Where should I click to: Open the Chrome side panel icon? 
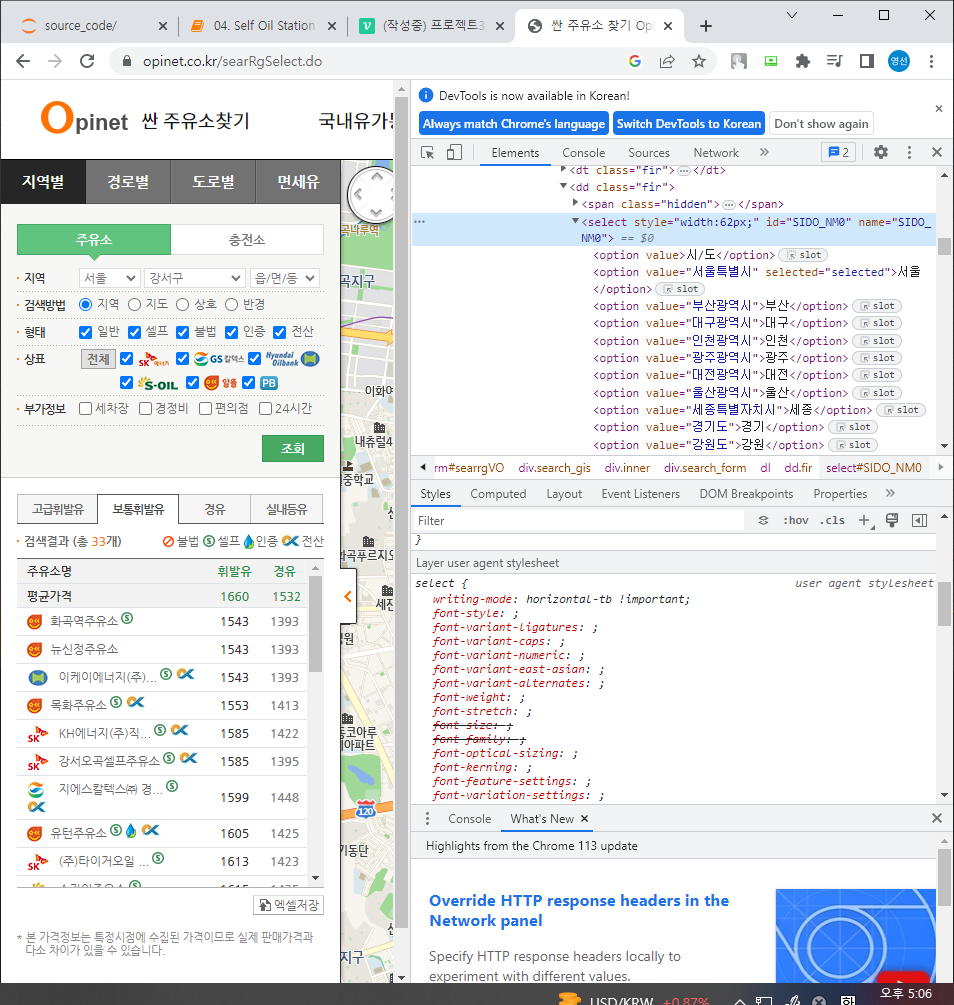click(x=867, y=61)
